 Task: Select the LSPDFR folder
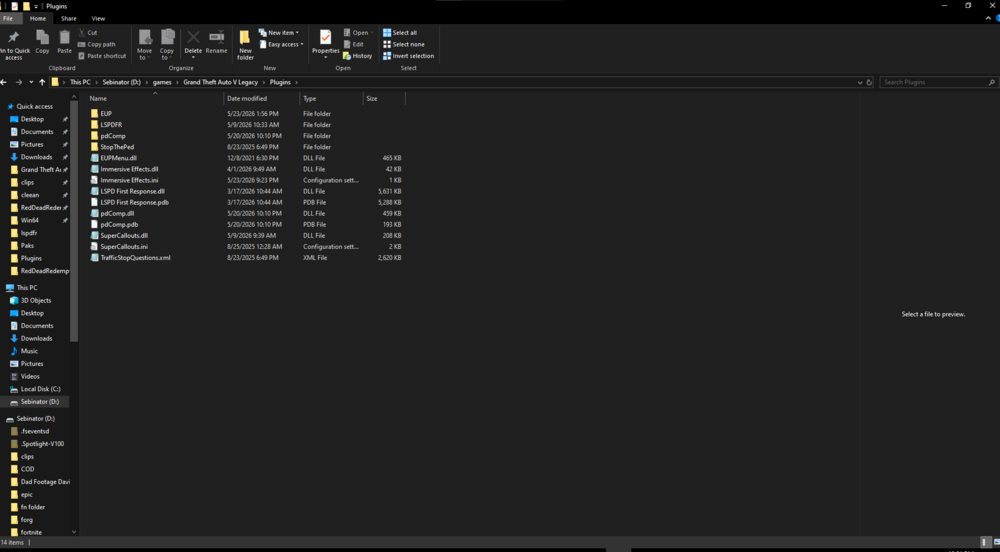(x=111, y=125)
